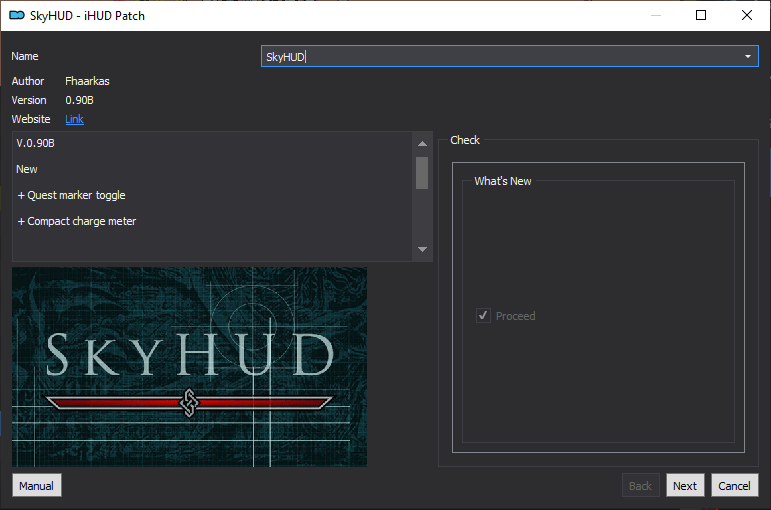Click the Manual button

tap(36, 485)
